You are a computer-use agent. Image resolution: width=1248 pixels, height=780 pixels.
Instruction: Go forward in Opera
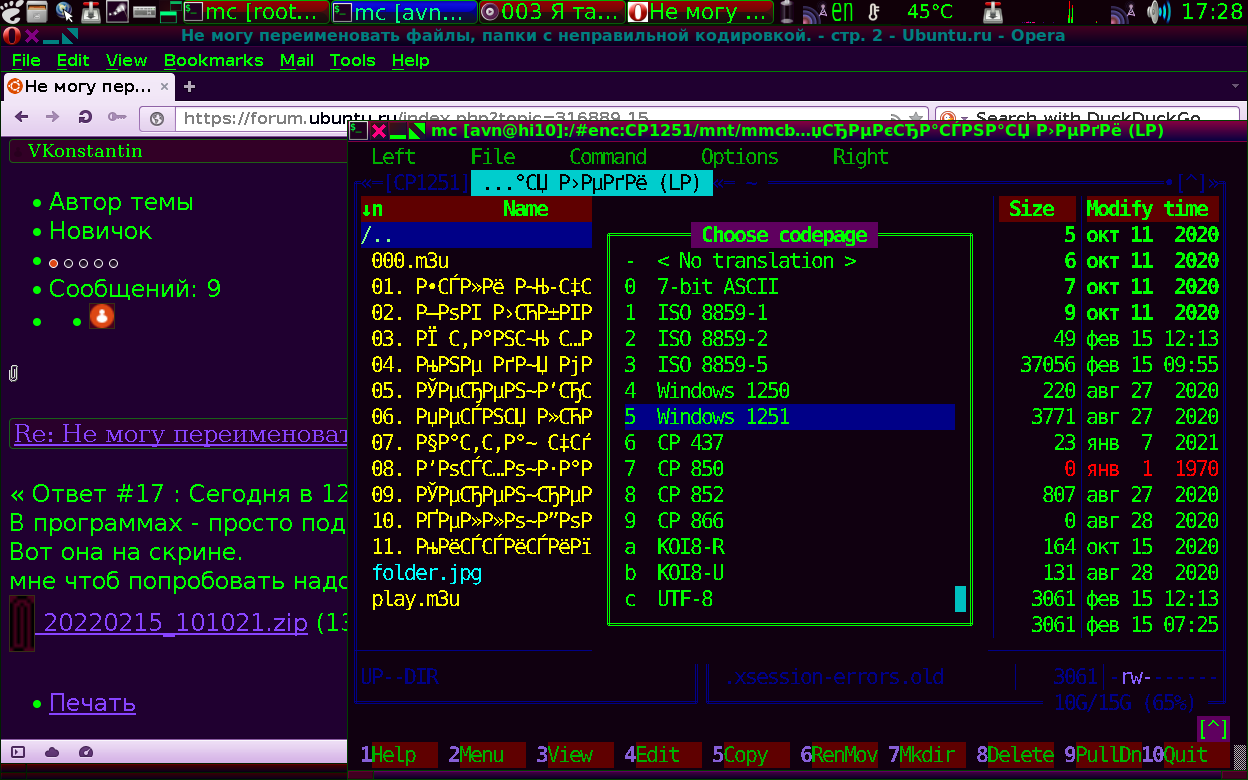(53, 118)
